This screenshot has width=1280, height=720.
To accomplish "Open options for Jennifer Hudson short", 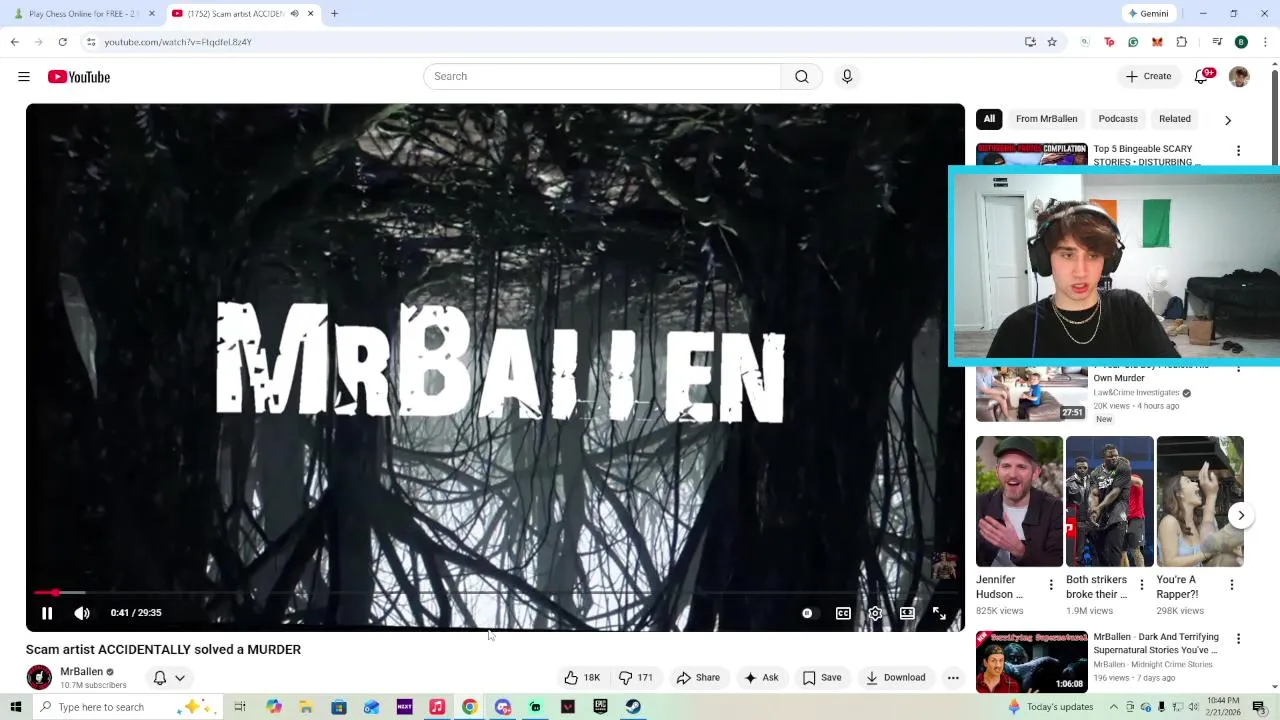I will coord(1050,585).
